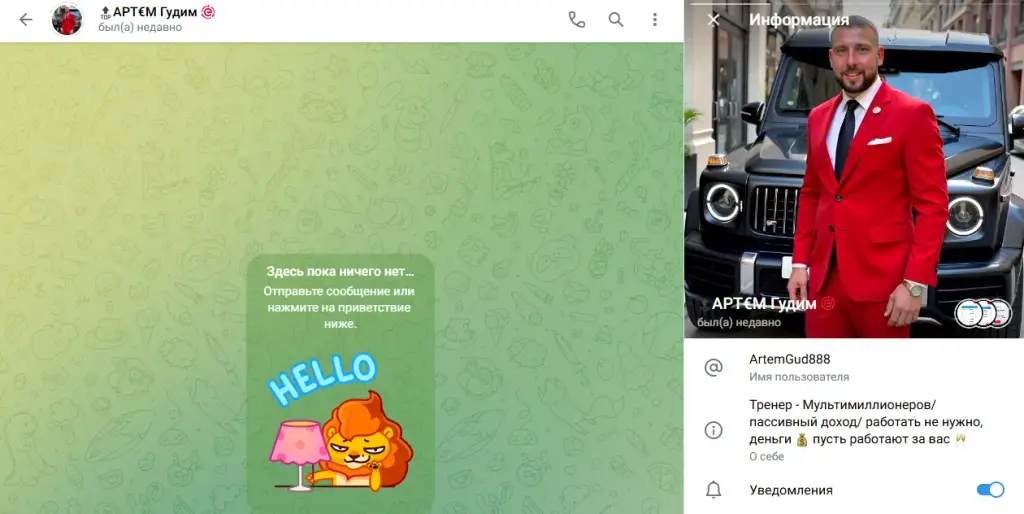Go back using the left arrow icon
1024x514 pixels.
tap(25, 20)
